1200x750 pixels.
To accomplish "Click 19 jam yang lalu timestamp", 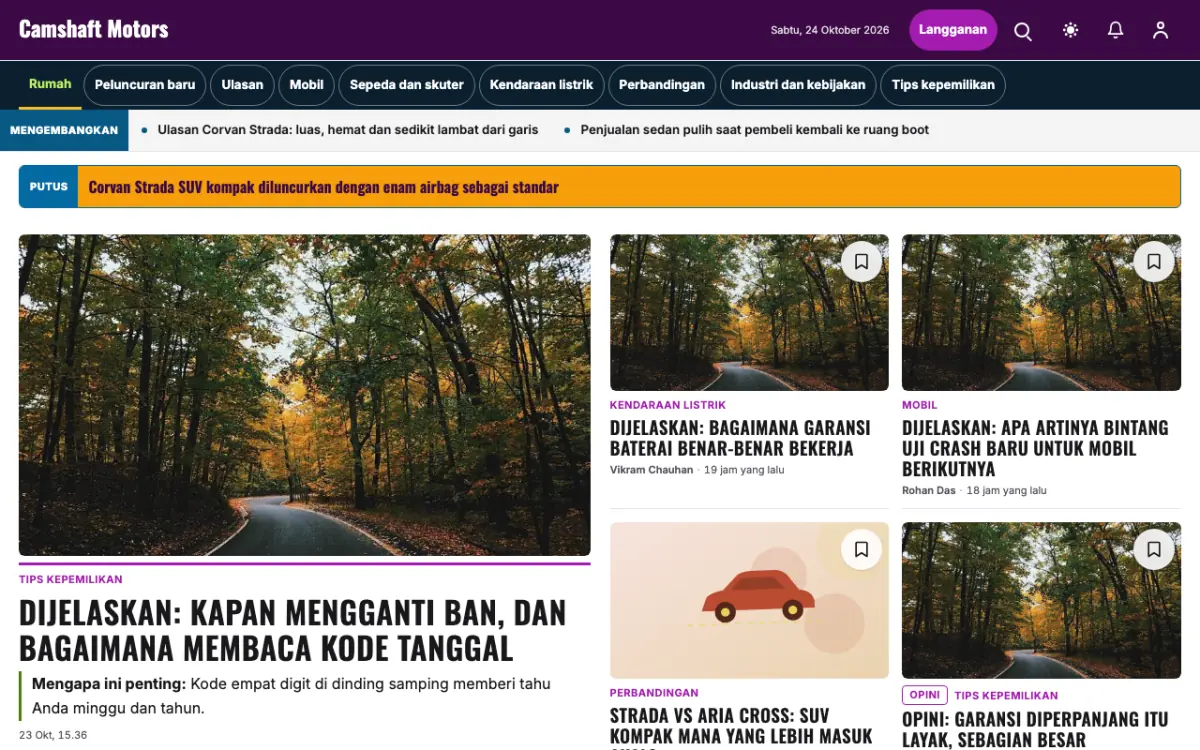I will click(x=744, y=470).
